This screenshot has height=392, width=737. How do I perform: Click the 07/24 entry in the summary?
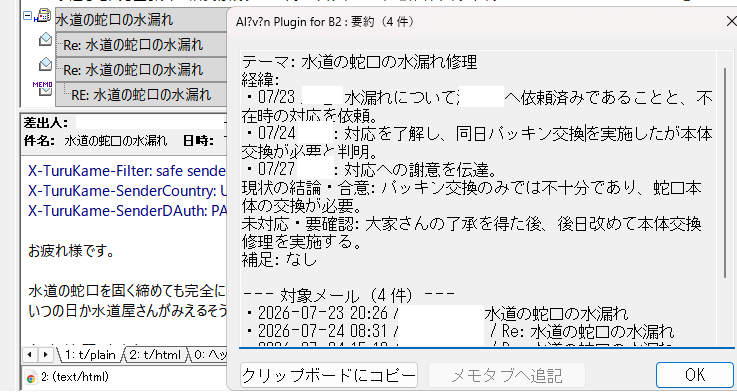point(477,143)
